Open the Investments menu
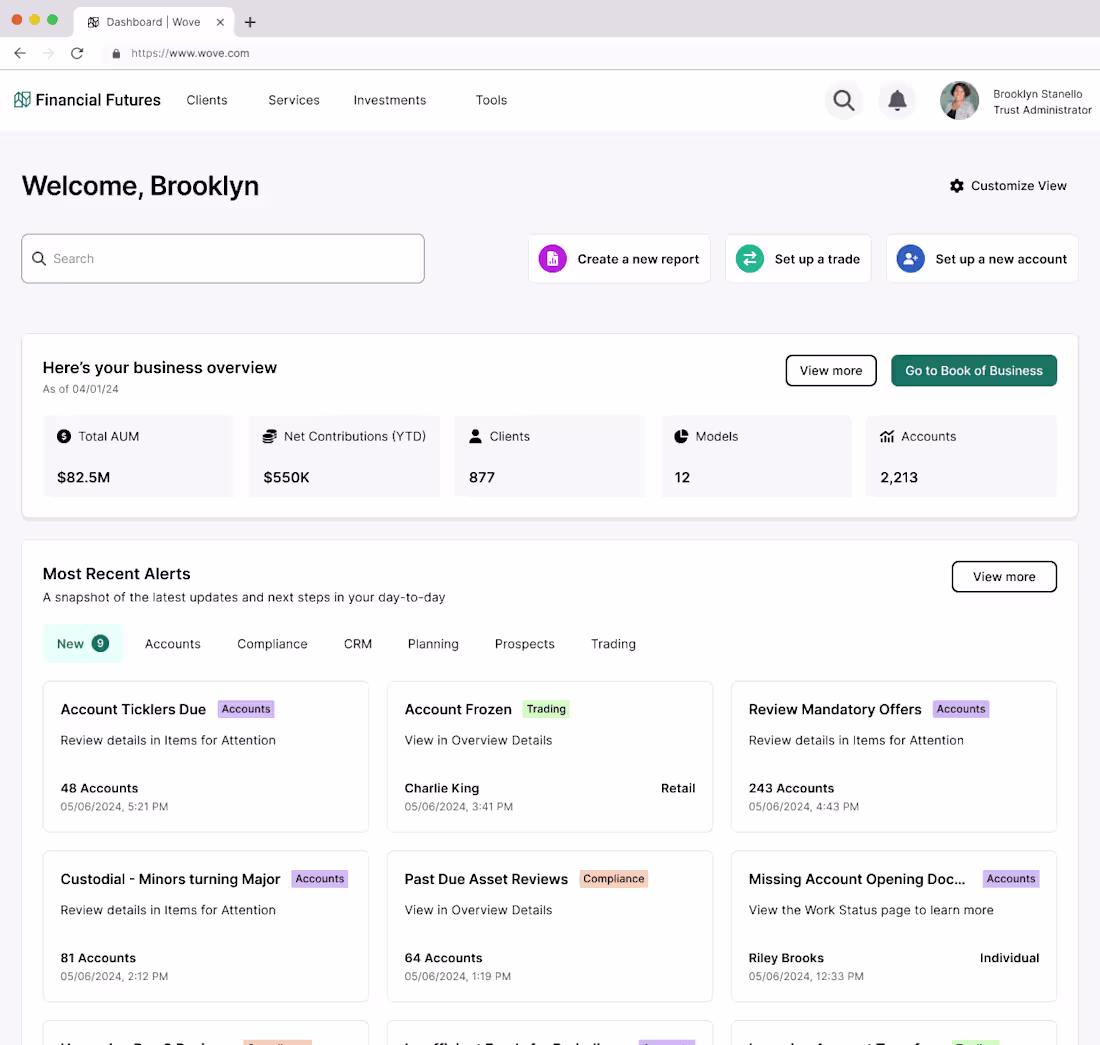This screenshot has width=1100, height=1045. [390, 100]
